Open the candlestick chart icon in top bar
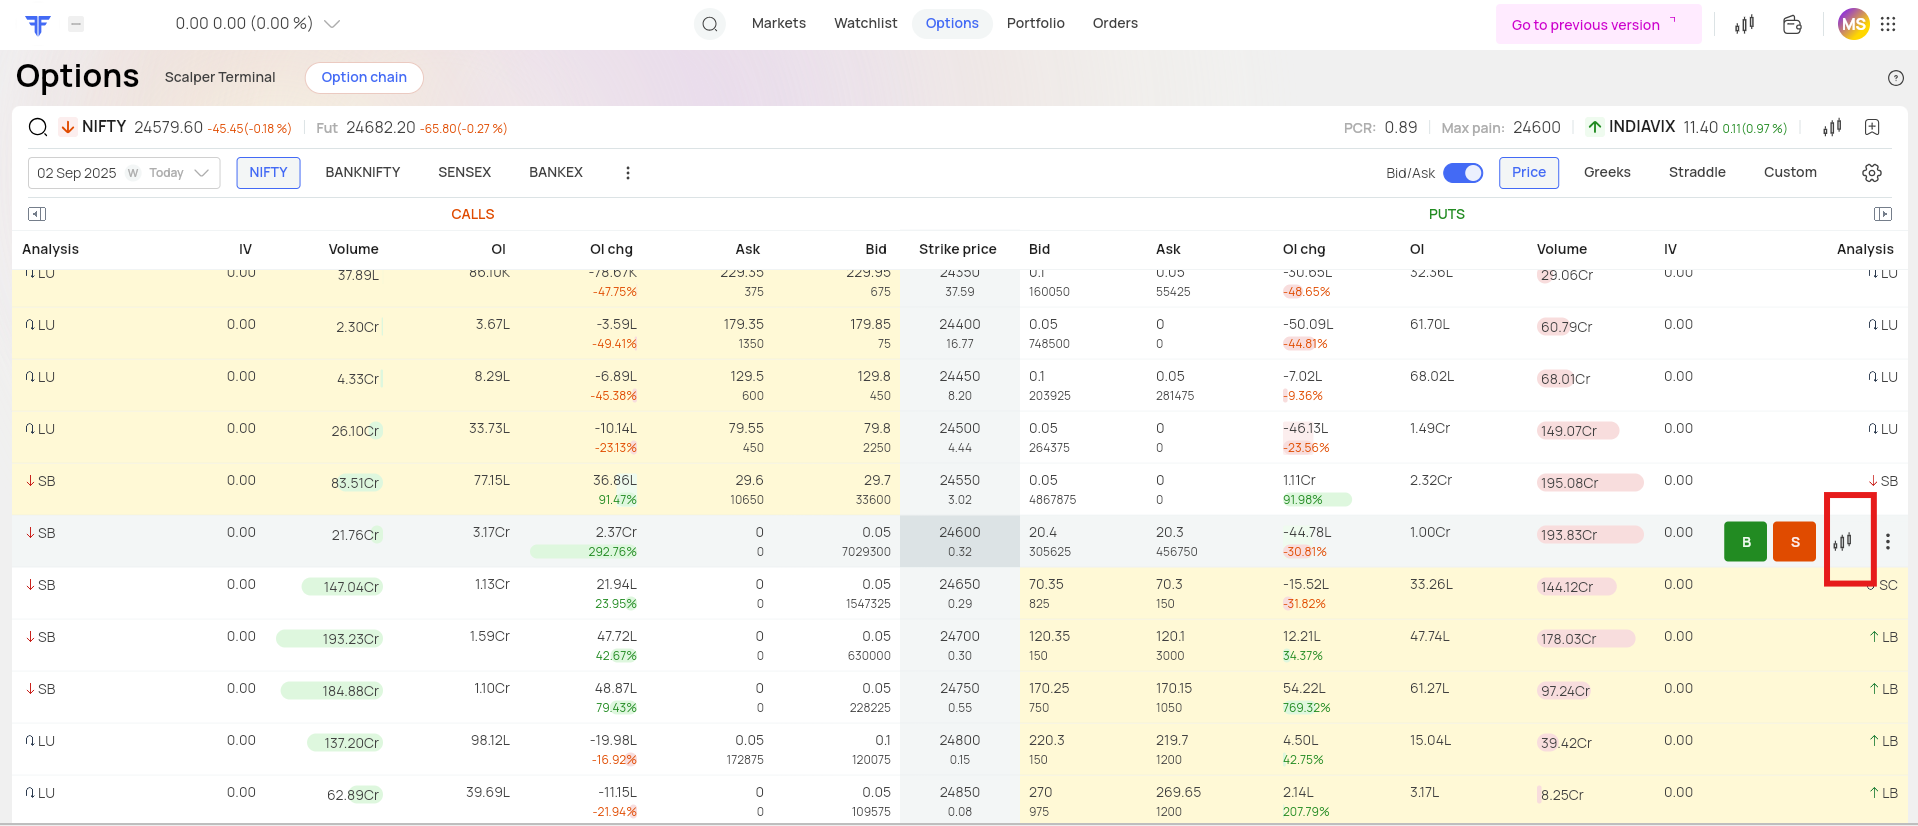Screen dimensions: 1918x826 tap(1744, 25)
